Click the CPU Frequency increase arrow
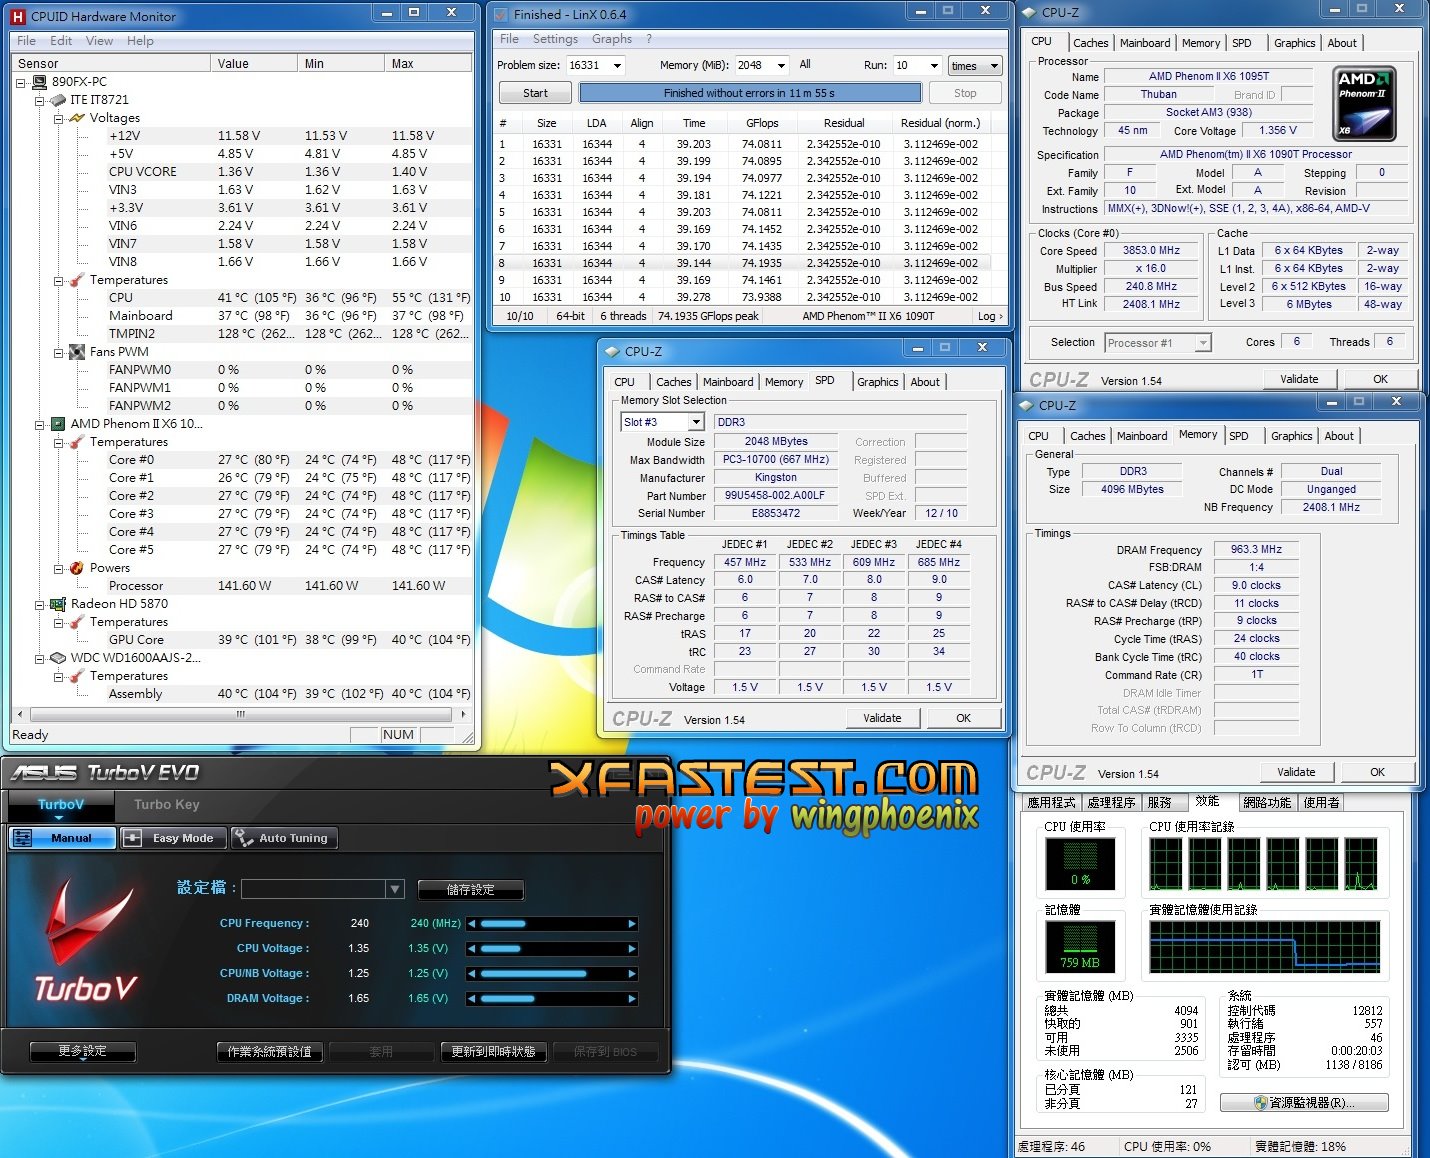This screenshot has width=1430, height=1158. [632, 924]
